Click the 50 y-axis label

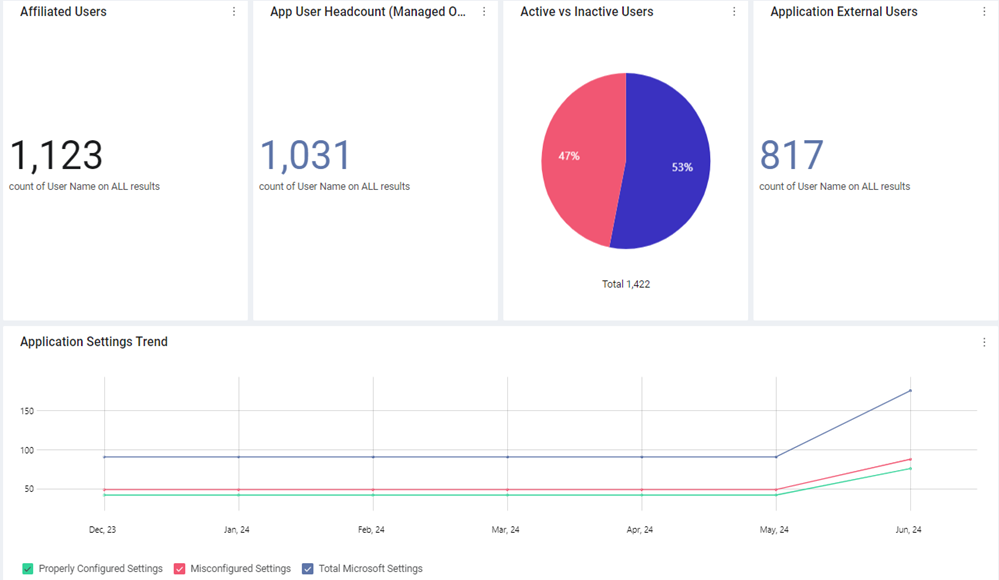point(29,489)
